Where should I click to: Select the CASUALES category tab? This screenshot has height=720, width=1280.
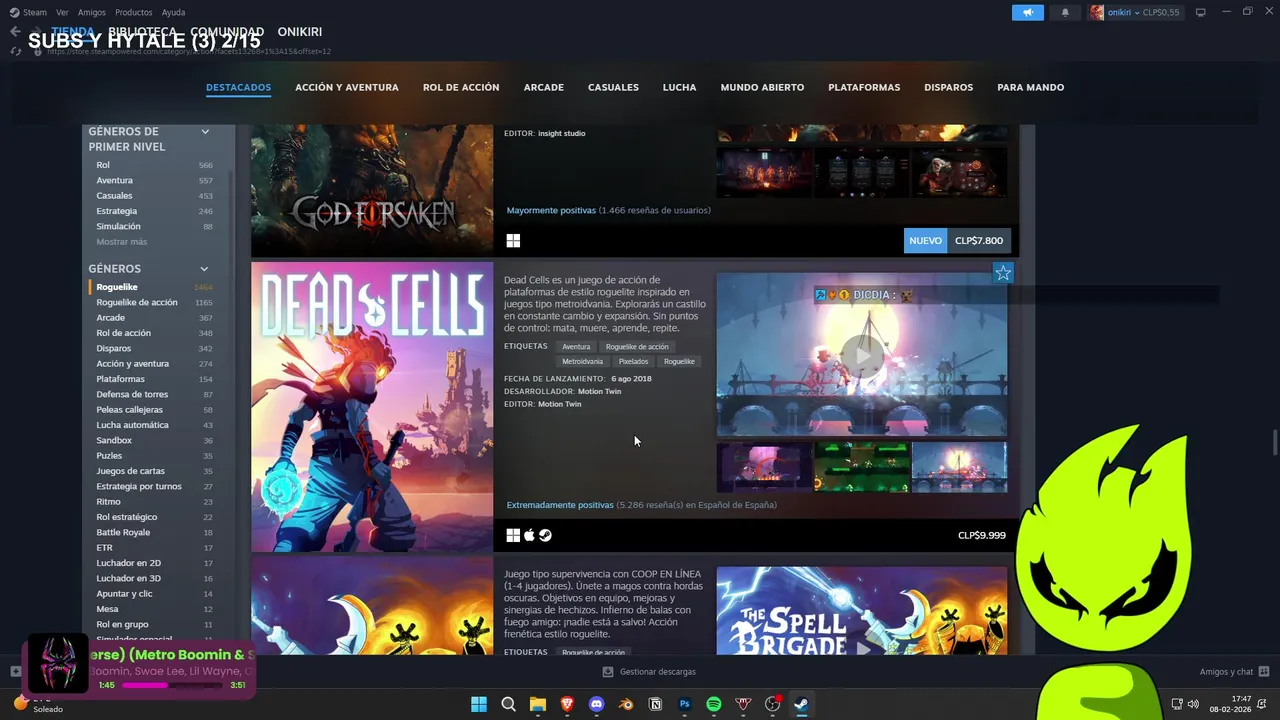613,87
